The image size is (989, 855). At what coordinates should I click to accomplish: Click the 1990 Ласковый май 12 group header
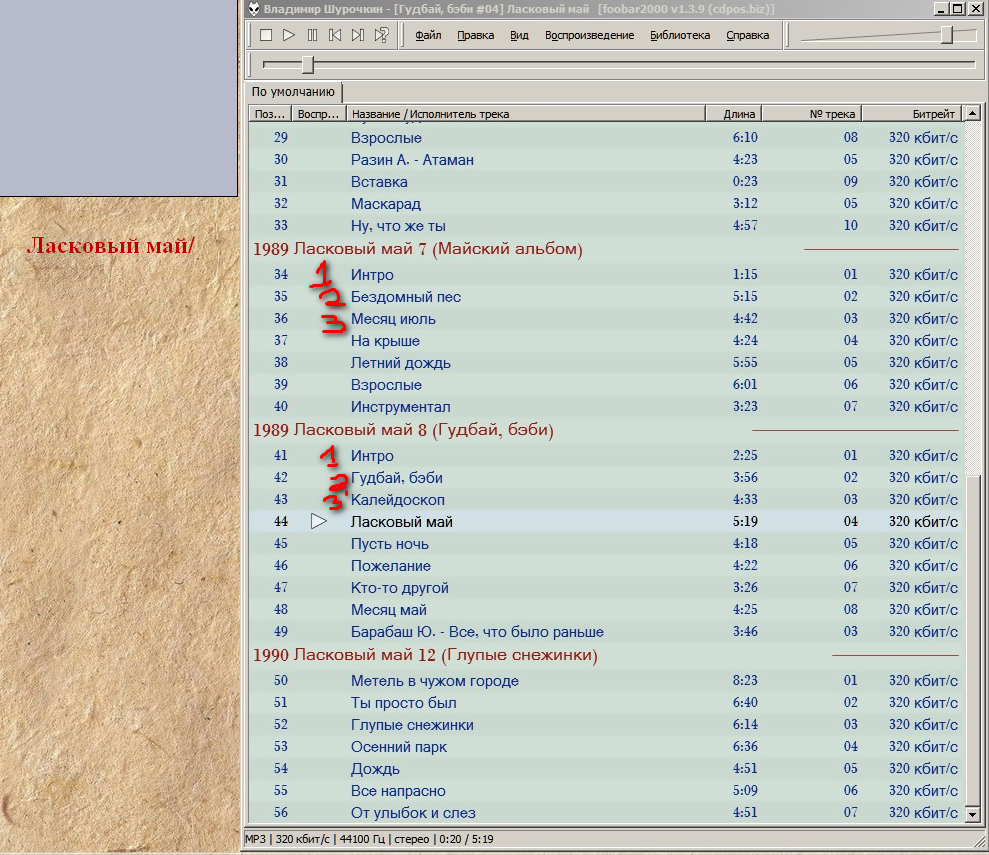pos(425,656)
